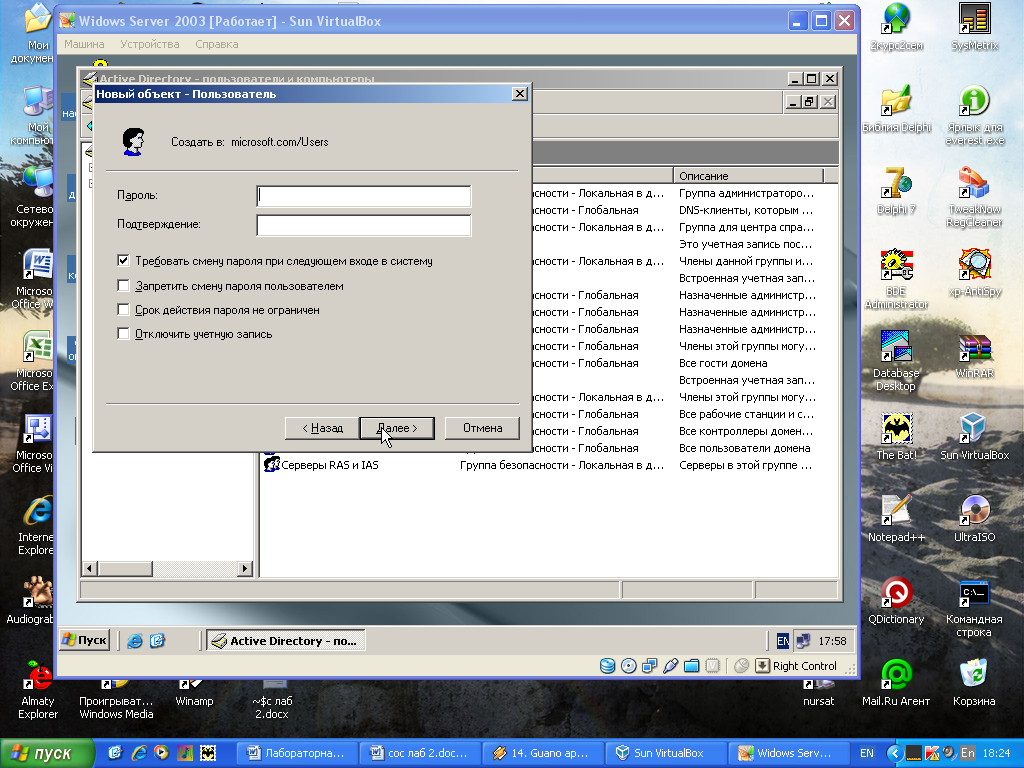Click the right arrow of tree pane scrollbar
This screenshot has width=1024, height=768.
(x=244, y=568)
